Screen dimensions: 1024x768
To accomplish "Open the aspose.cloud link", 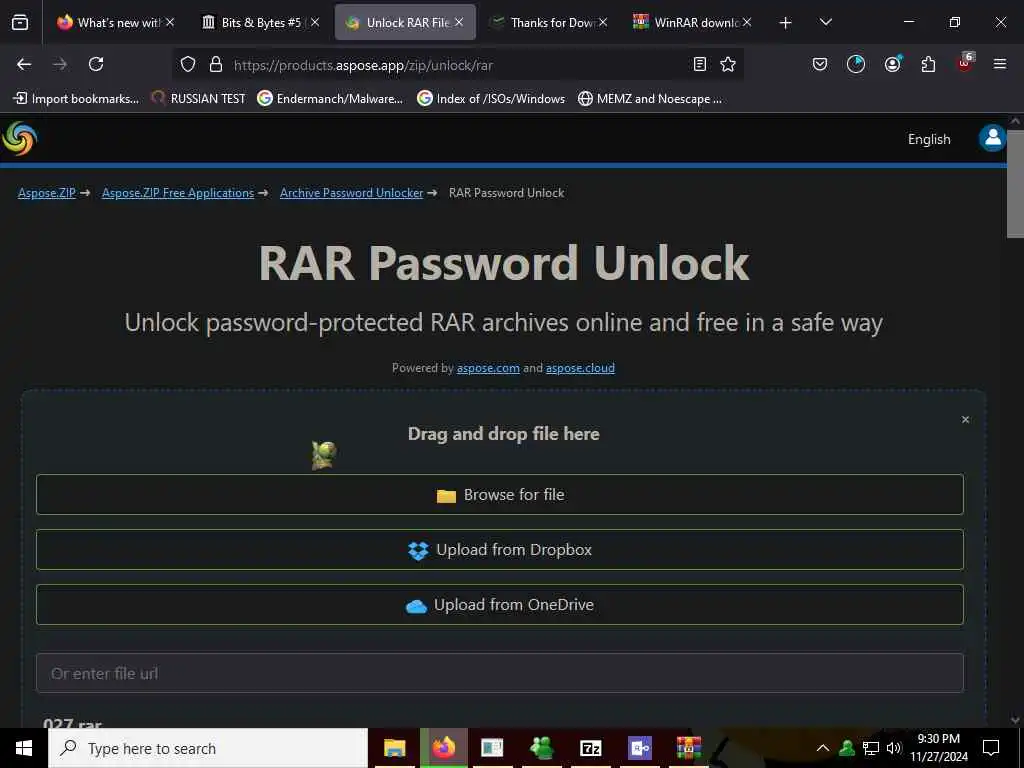I will (580, 368).
